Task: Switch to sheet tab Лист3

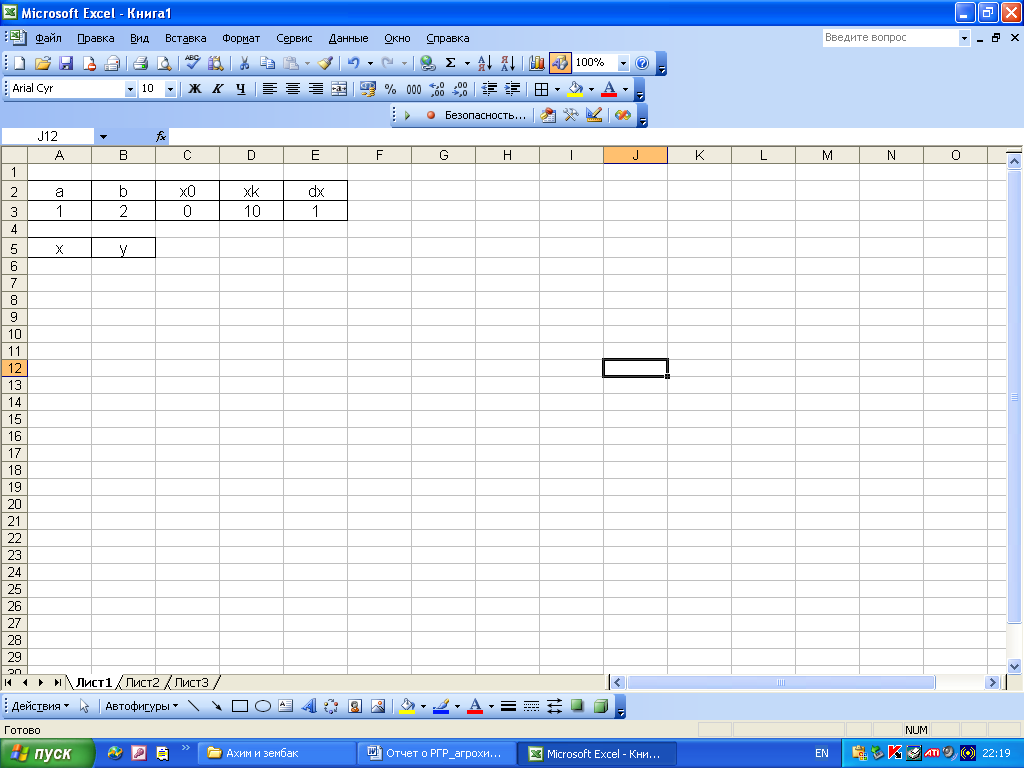Action: click(191, 682)
